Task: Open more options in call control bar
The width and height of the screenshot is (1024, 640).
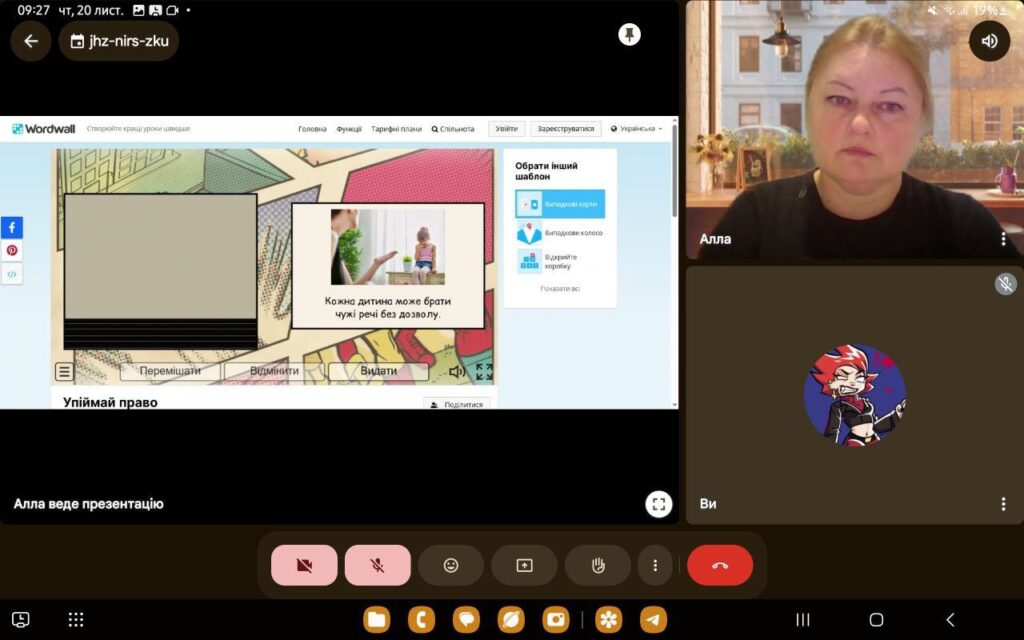Action: point(655,565)
